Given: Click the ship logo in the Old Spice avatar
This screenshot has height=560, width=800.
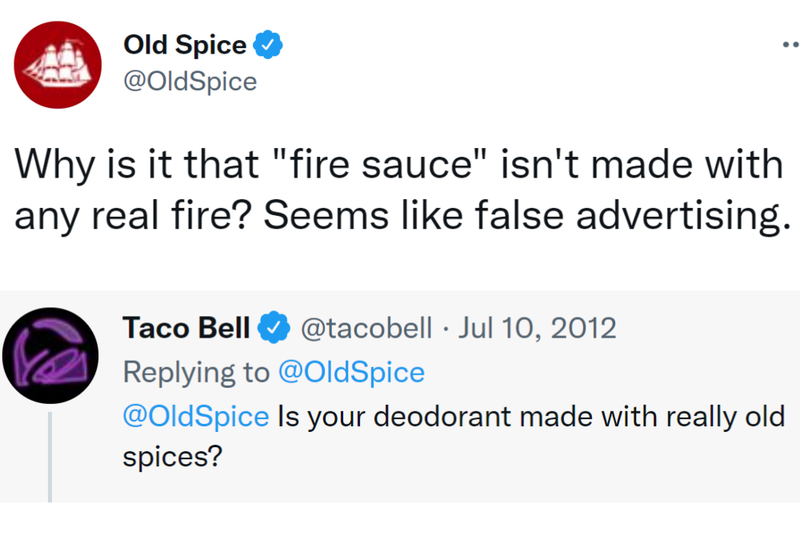Looking at the screenshot, I should (57, 65).
